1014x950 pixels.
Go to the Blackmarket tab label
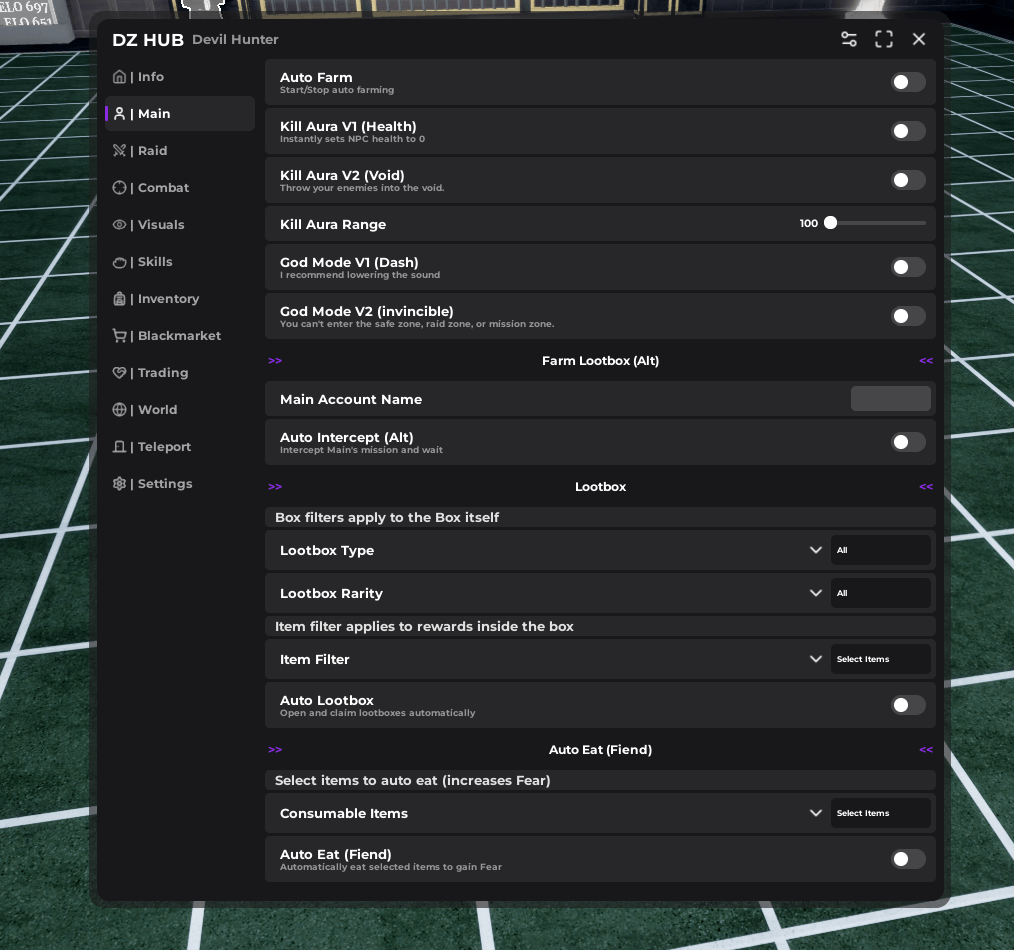pos(180,336)
